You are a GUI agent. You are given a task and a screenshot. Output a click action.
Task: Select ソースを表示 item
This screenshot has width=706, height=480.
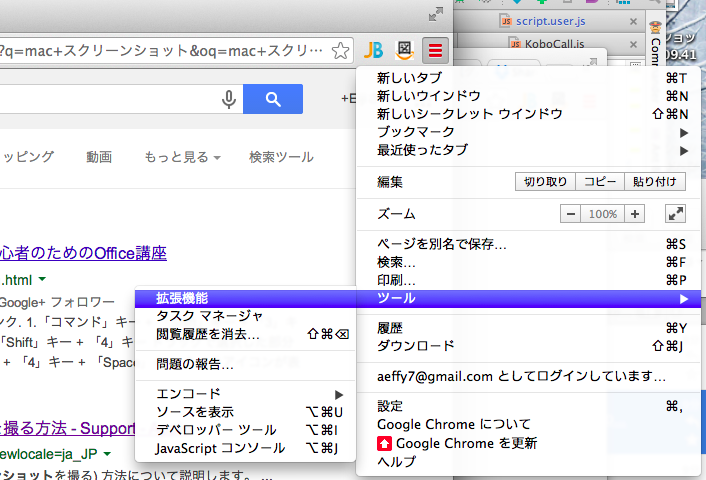[x=245, y=412]
